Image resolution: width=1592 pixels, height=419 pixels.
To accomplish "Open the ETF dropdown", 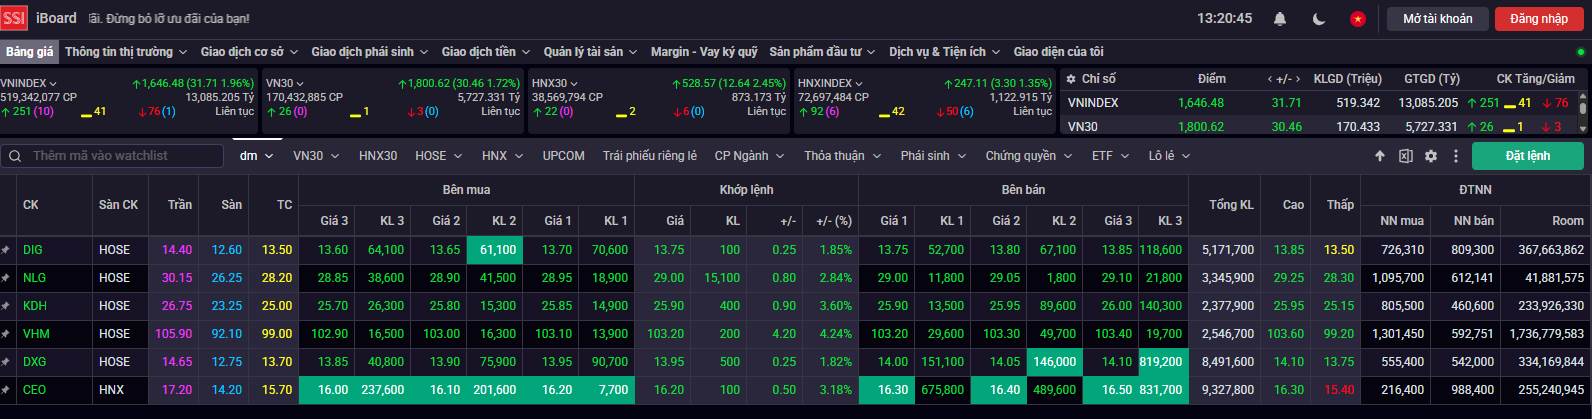I will (x=1109, y=156).
